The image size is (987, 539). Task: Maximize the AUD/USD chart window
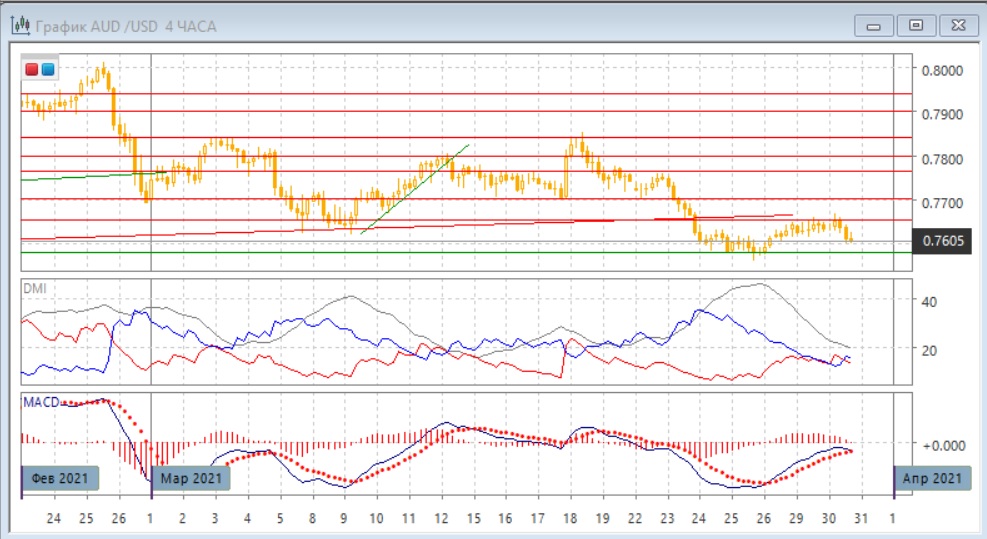click(x=915, y=25)
